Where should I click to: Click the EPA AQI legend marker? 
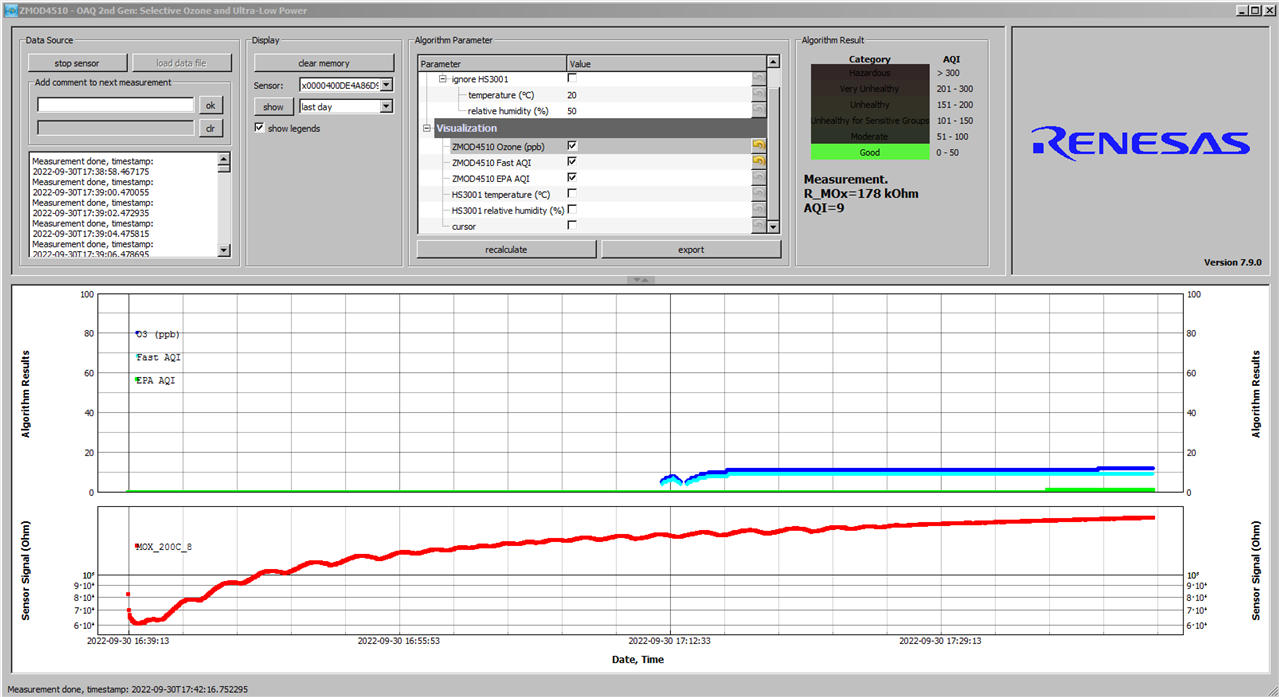(138, 380)
